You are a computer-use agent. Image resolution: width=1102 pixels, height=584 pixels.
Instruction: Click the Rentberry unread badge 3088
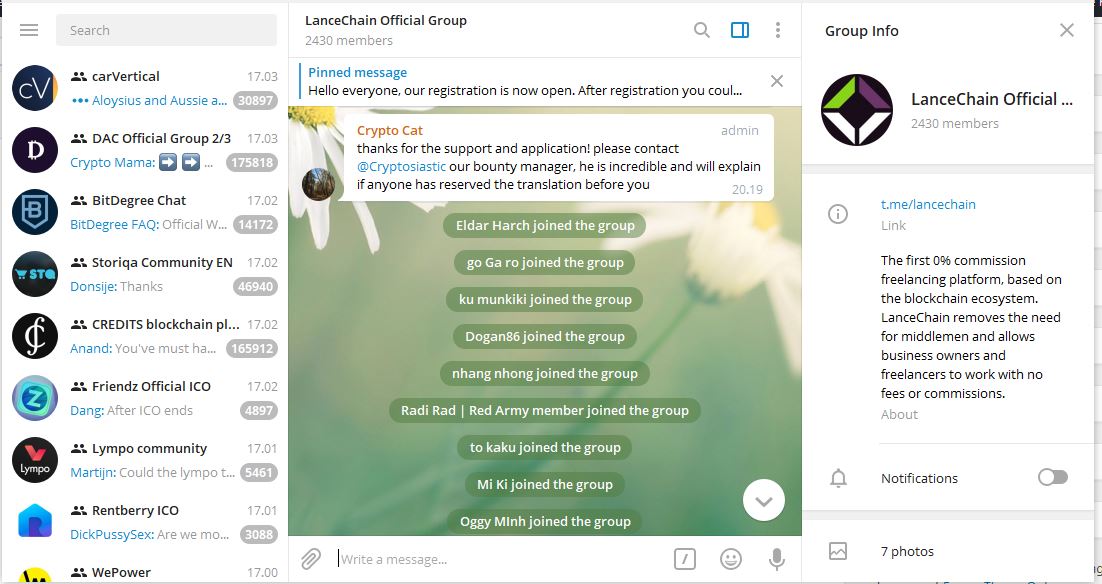point(259,534)
